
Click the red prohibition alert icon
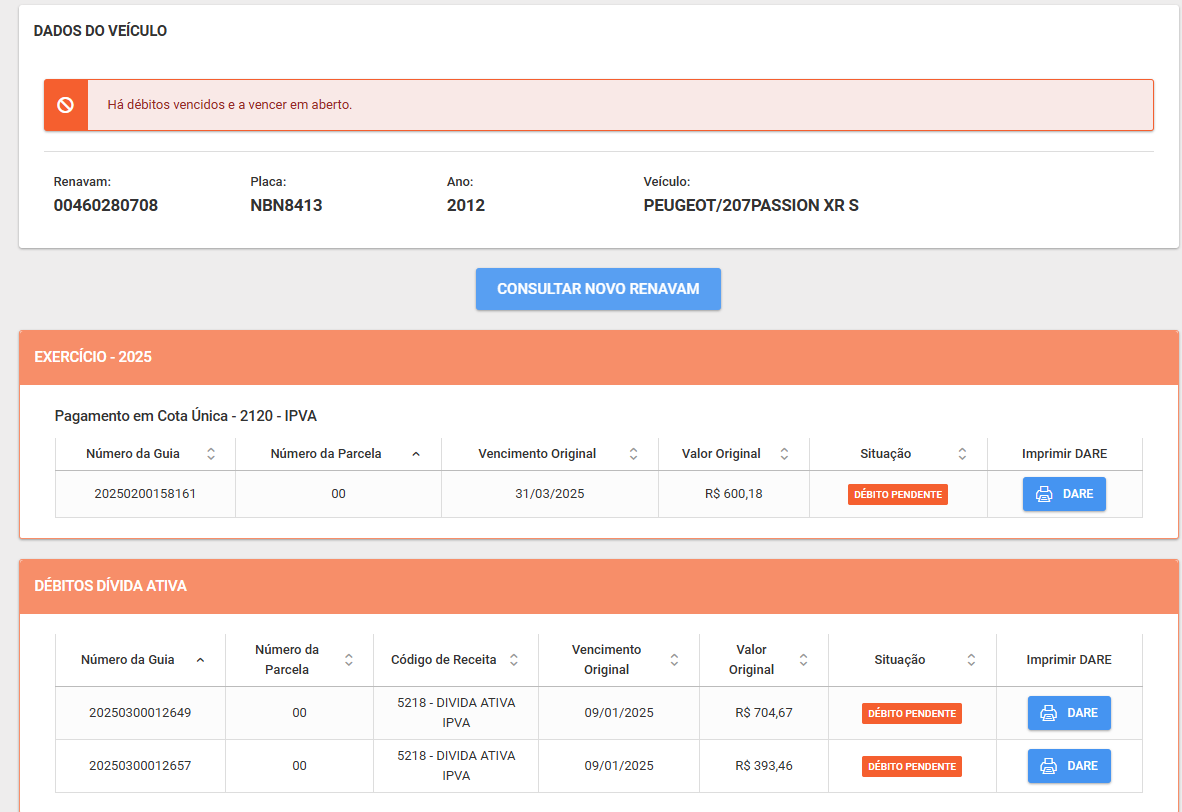coord(66,105)
